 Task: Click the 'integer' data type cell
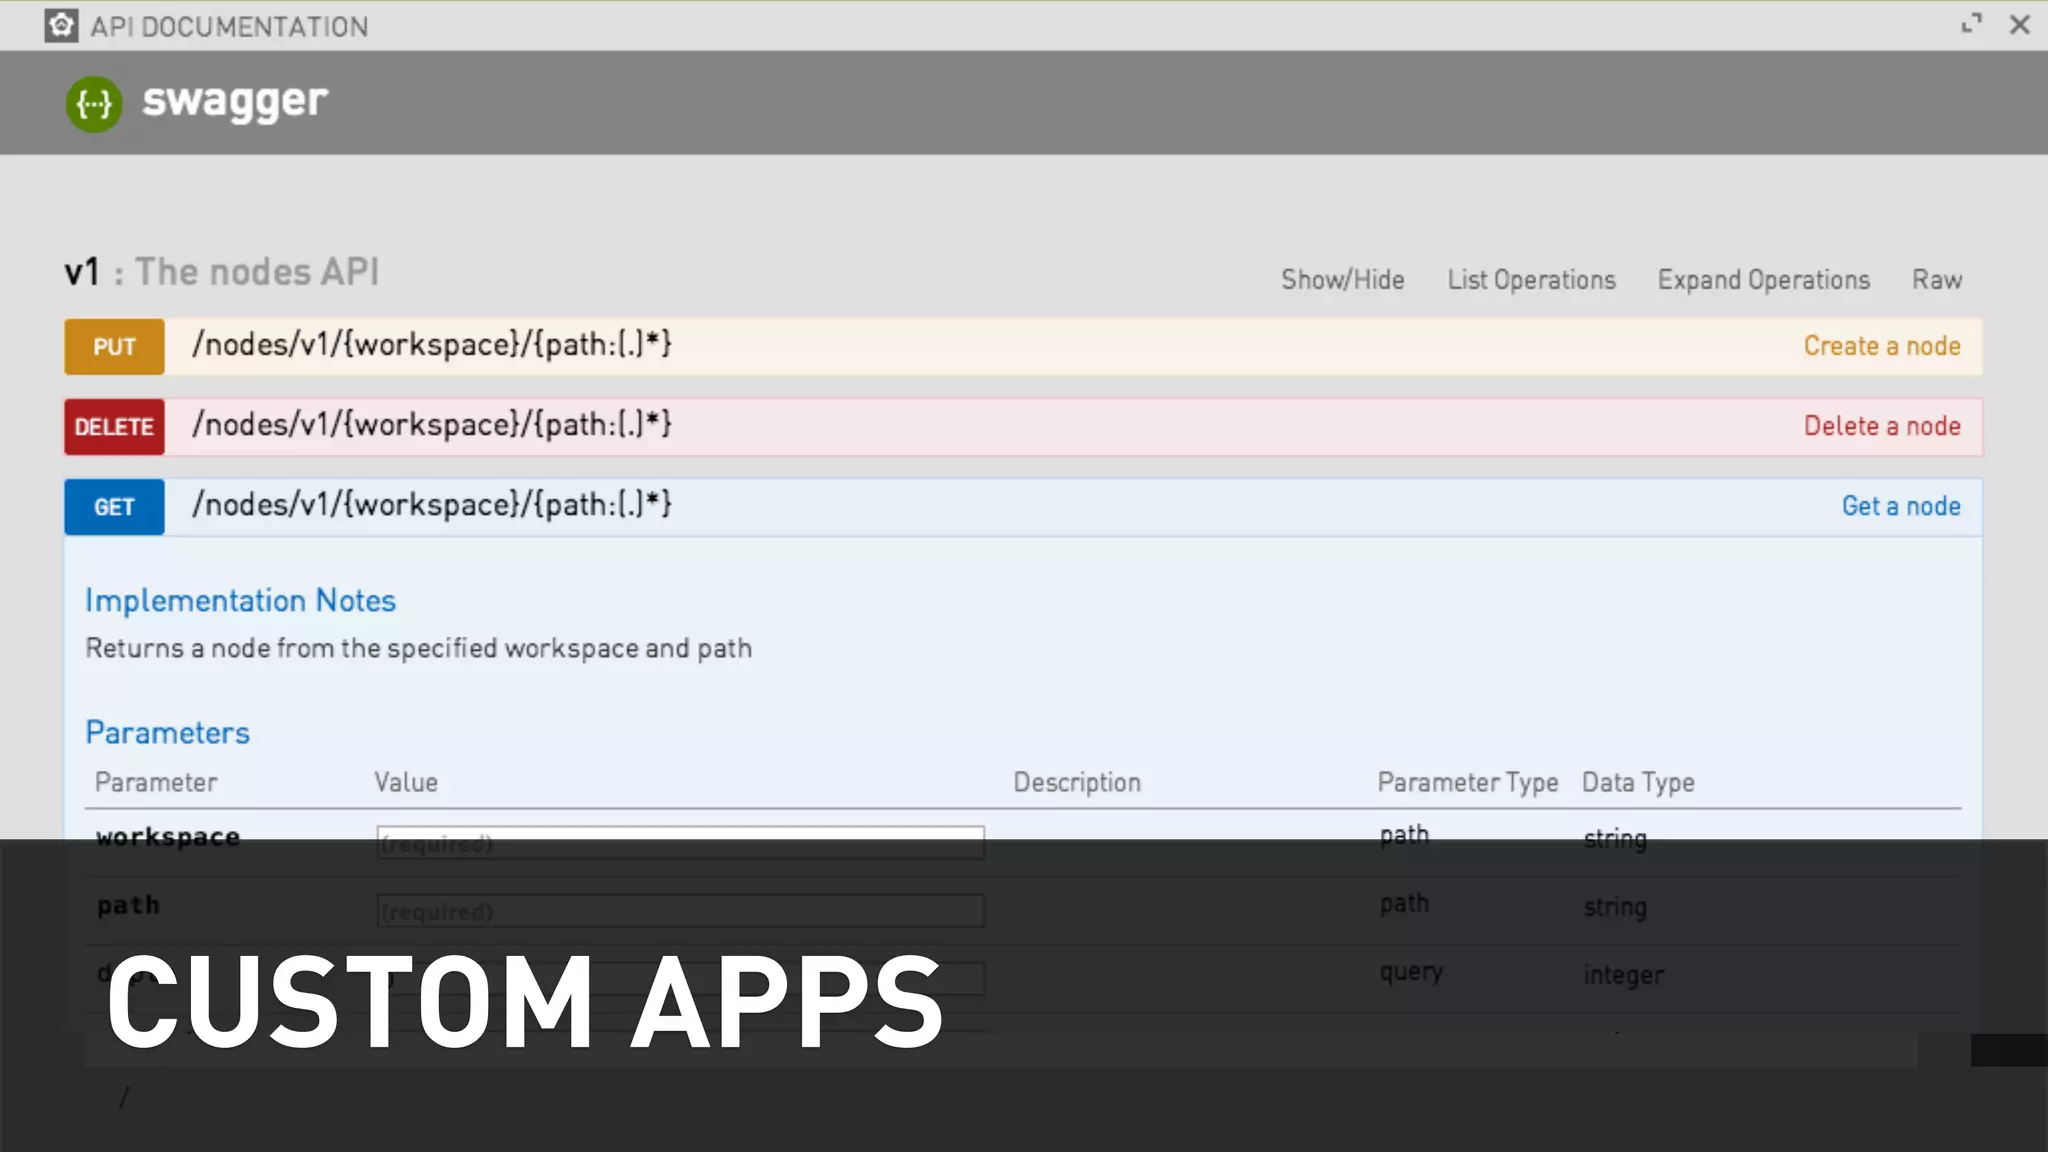(x=1624, y=975)
